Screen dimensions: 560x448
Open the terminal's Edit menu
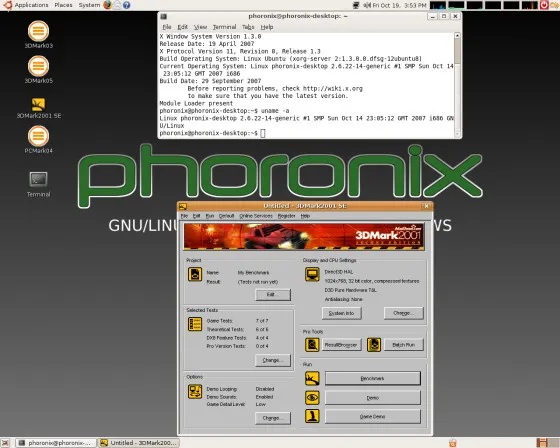point(182,27)
